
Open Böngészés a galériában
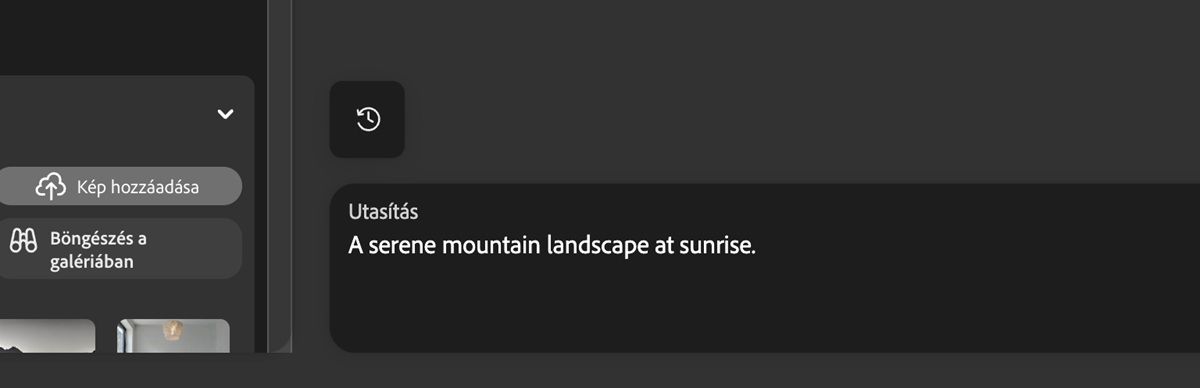(118, 249)
